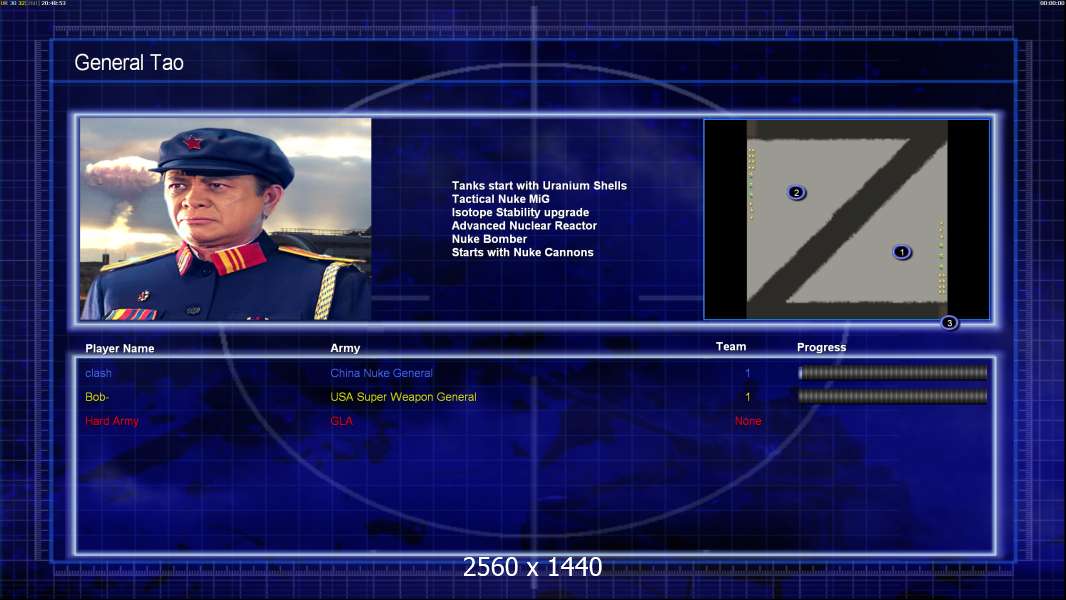Viewport: 1066px width, 600px height.
Task: Click General Tao's portrait image
Action: click(x=226, y=219)
